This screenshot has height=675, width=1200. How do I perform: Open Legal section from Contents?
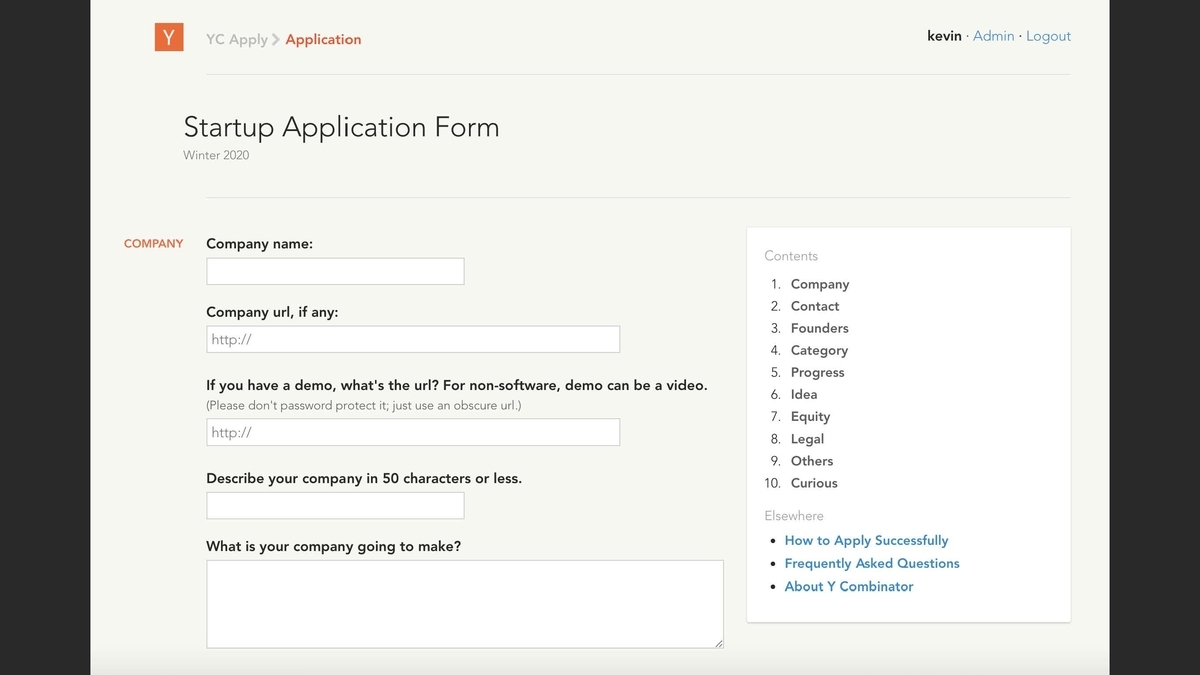807,439
